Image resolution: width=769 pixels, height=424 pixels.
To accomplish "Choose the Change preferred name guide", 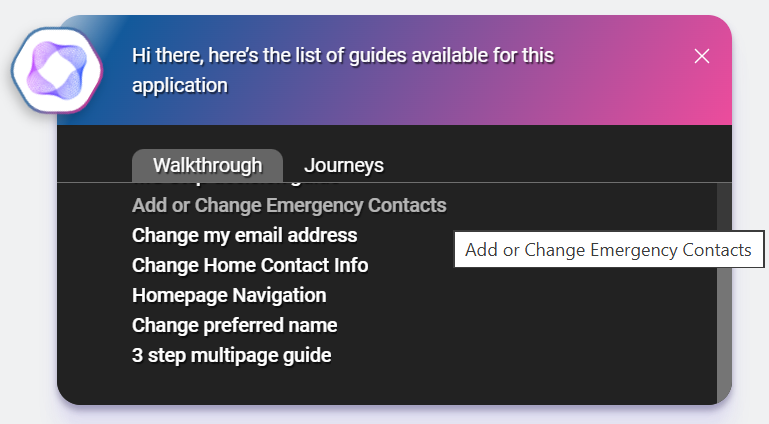I will [x=234, y=326].
